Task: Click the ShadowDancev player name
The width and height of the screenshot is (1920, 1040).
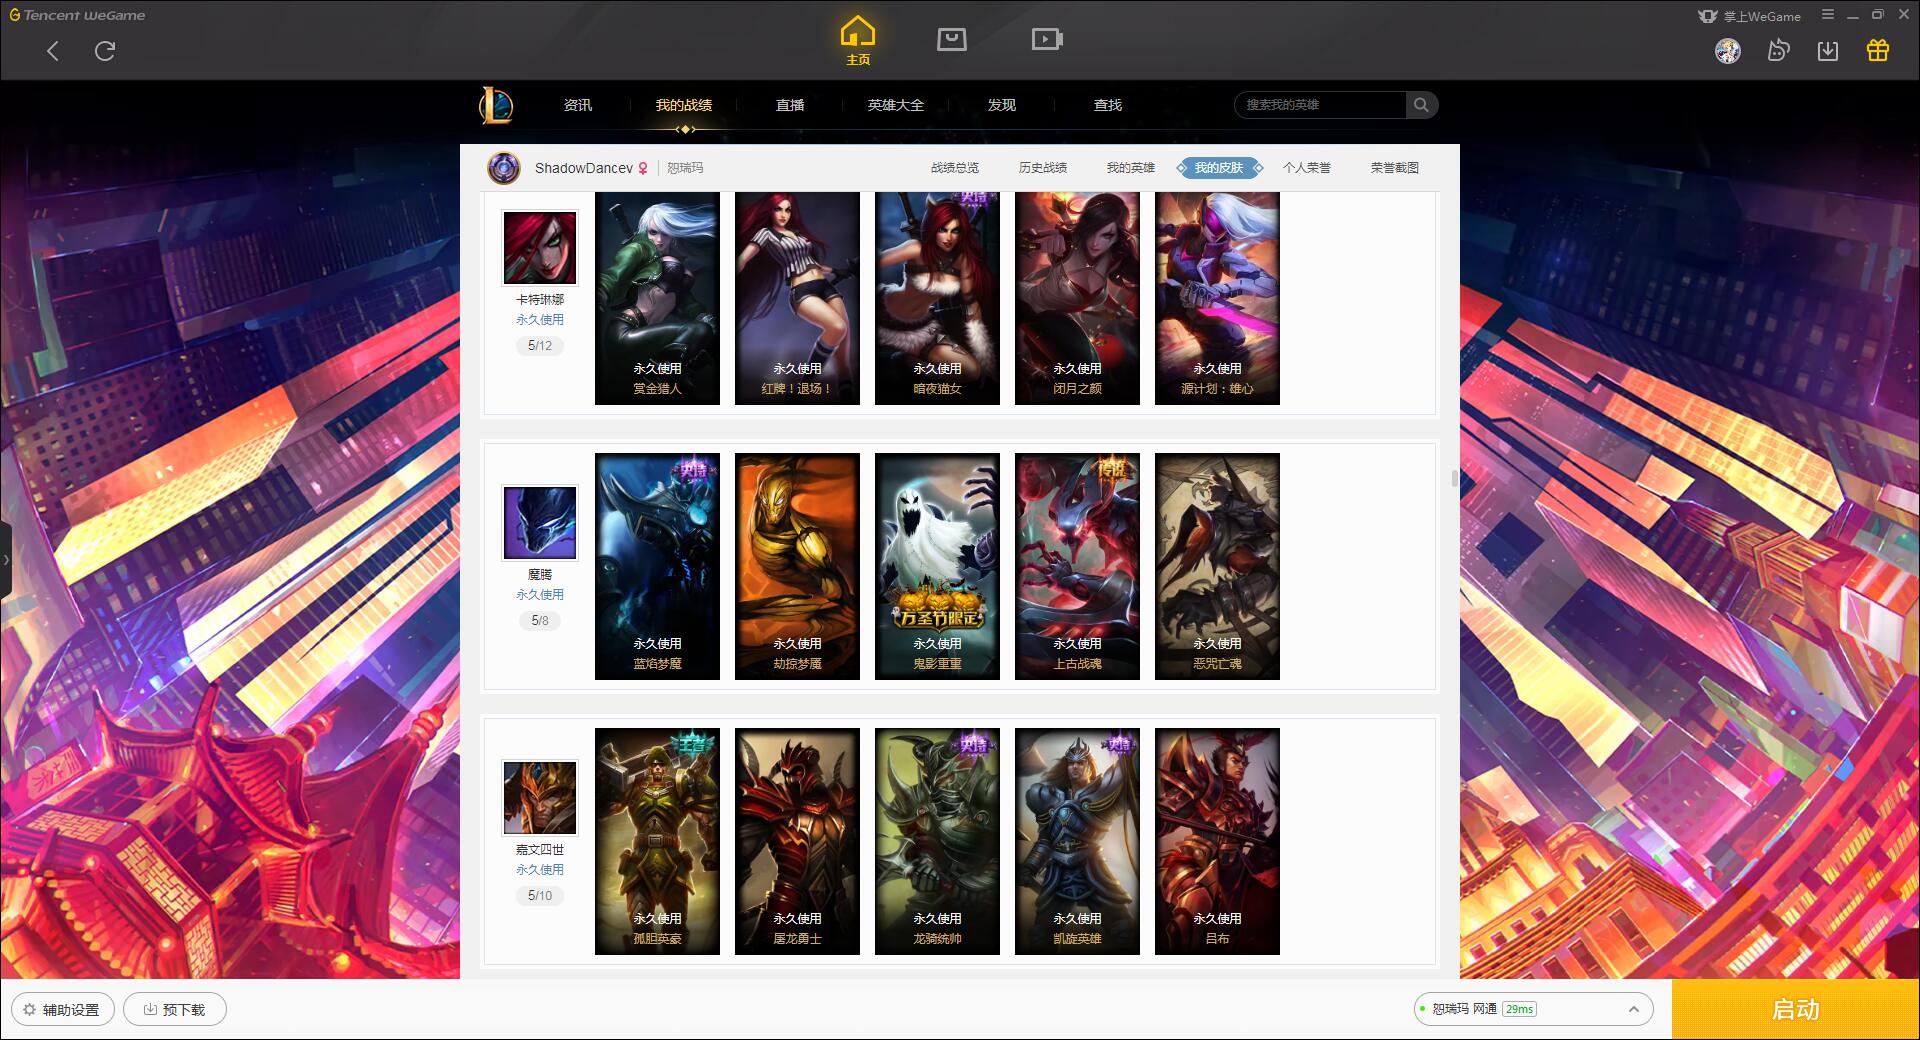Action: click(584, 168)
